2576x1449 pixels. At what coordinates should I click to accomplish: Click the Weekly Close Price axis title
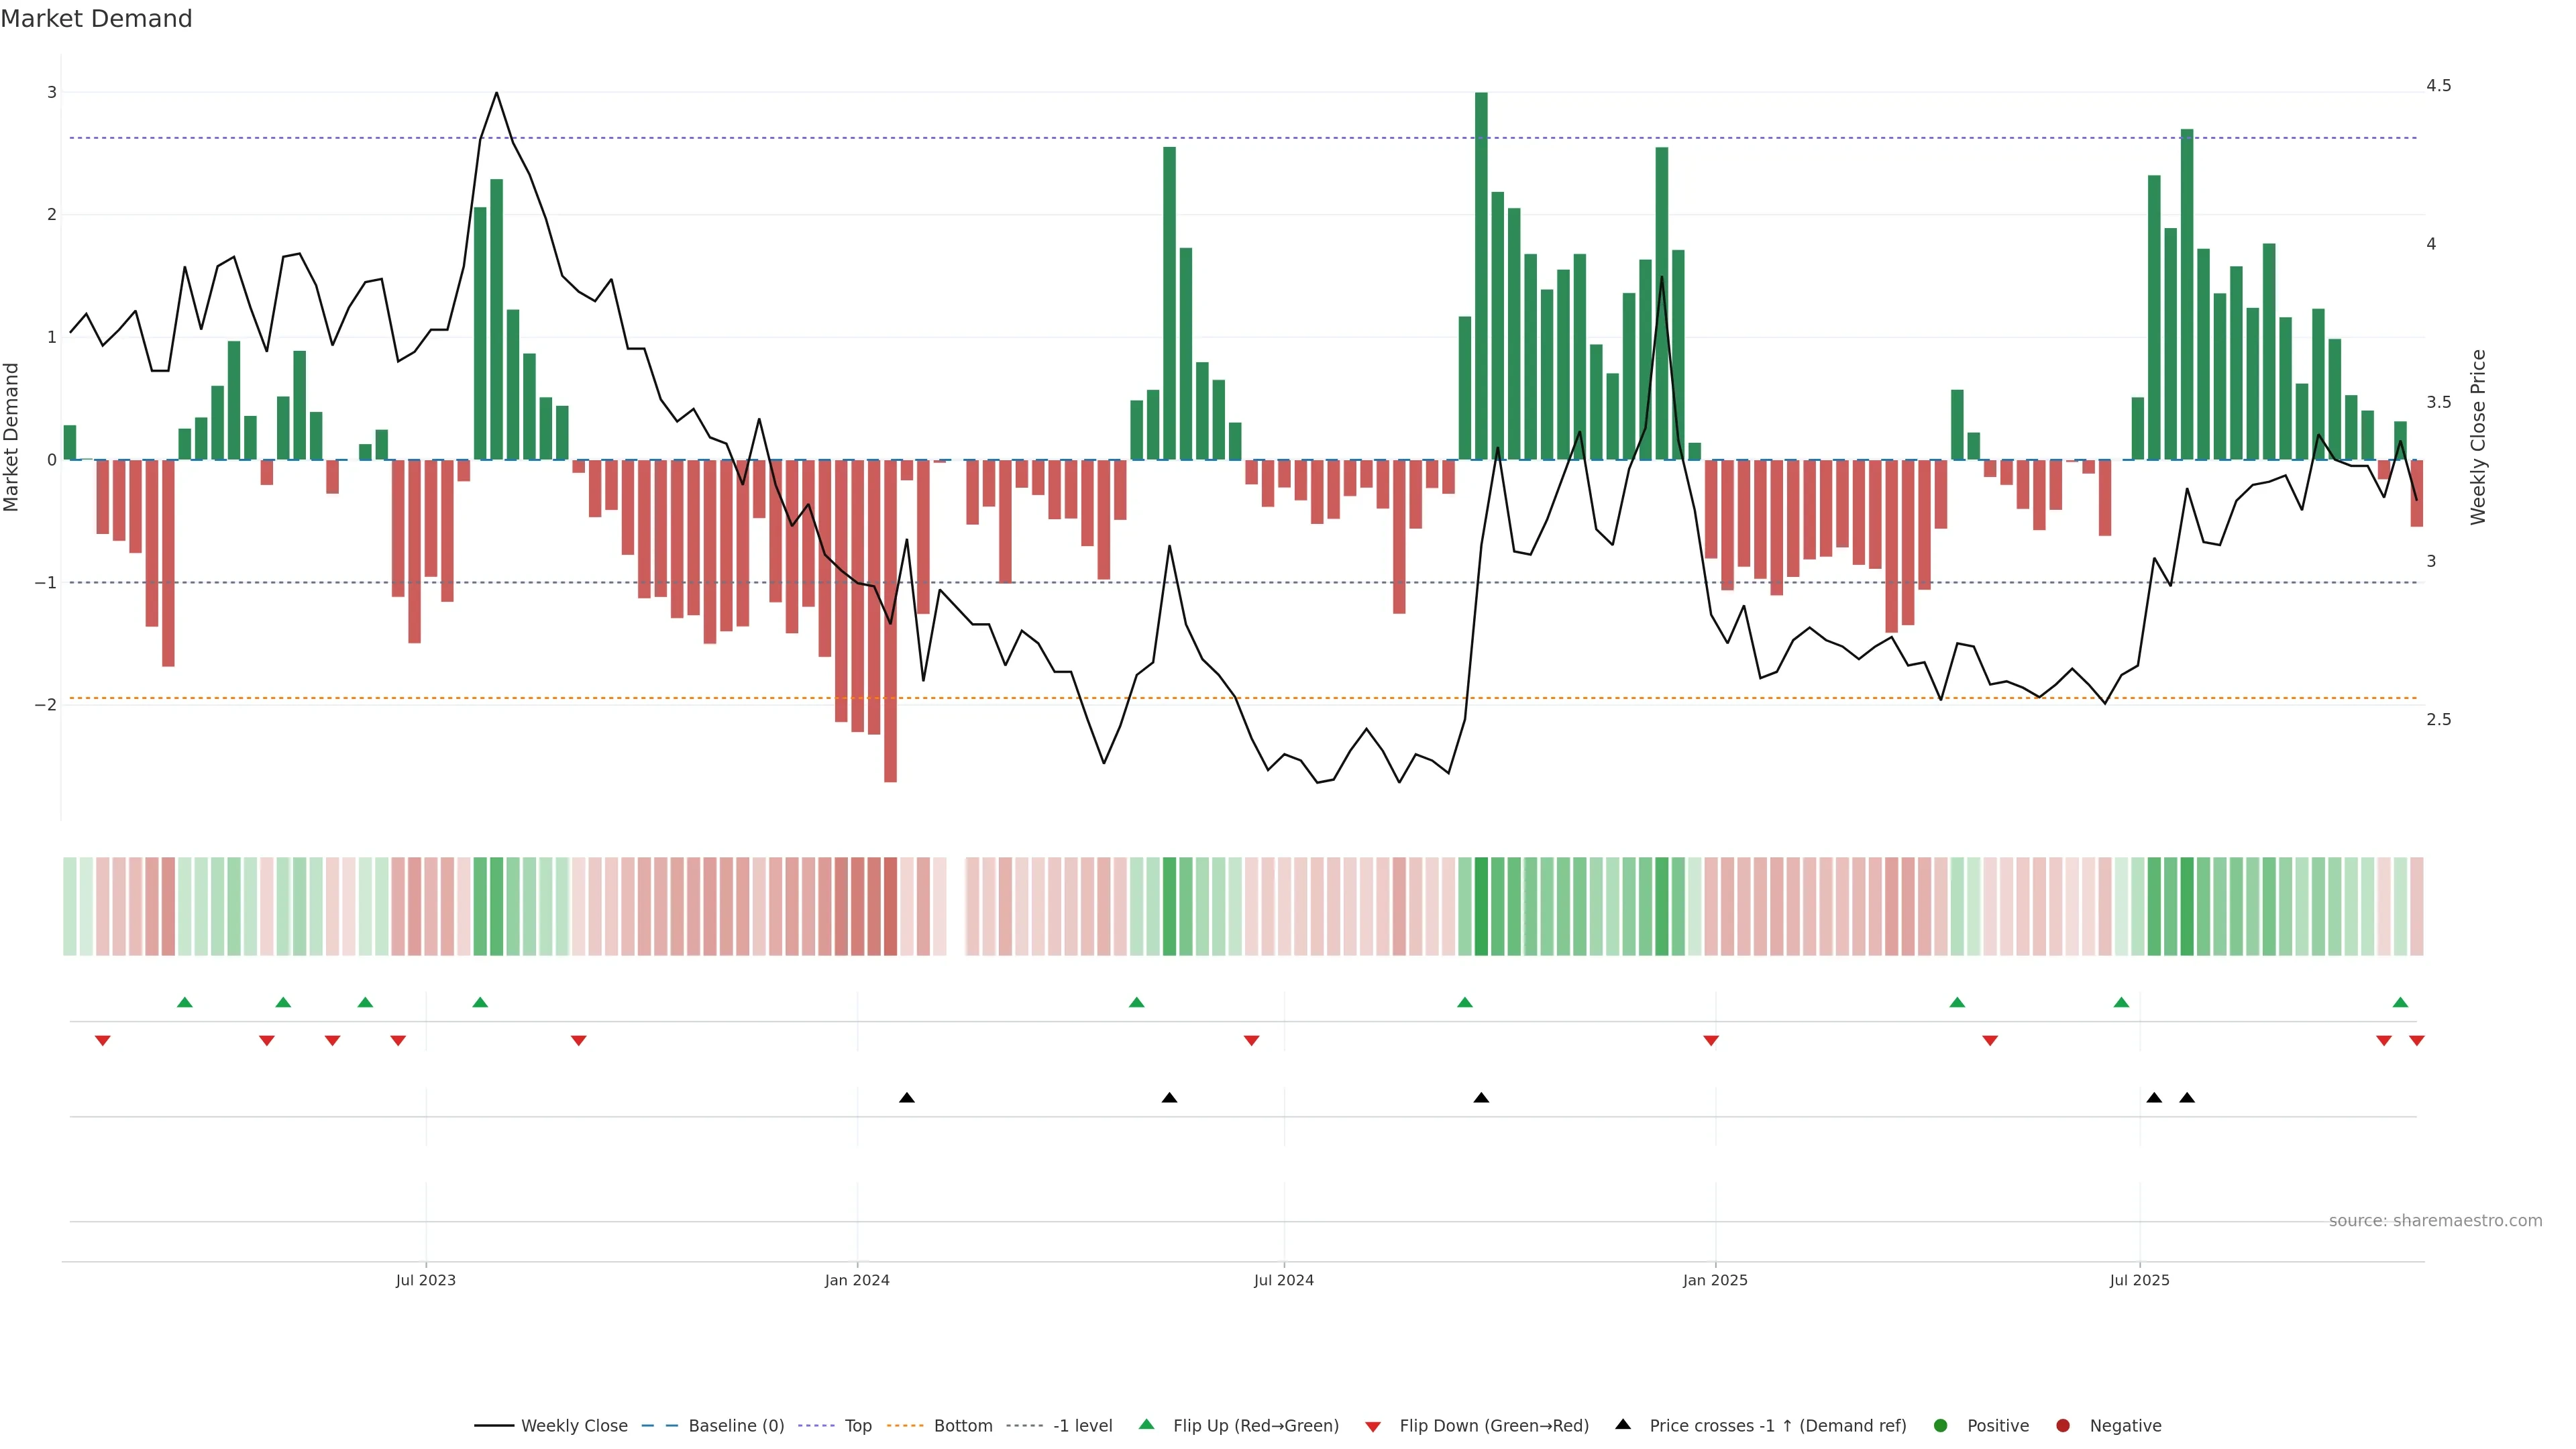coord(2478,437)
